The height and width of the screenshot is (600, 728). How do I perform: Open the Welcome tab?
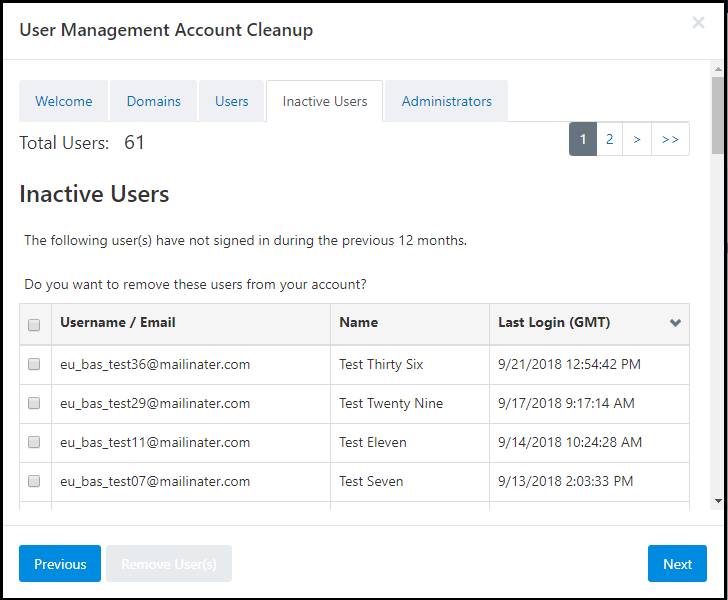tap(64, 101)
